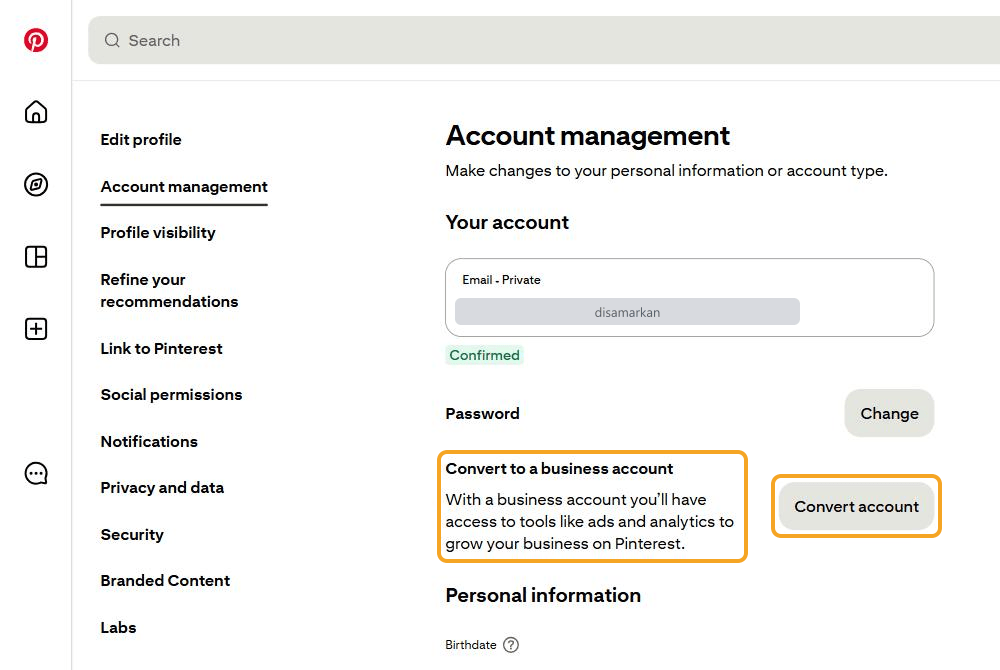Click the Personal information heading
Image resolution: width=1000 pixels, height=670 pixels.
[x=543, y=595]
